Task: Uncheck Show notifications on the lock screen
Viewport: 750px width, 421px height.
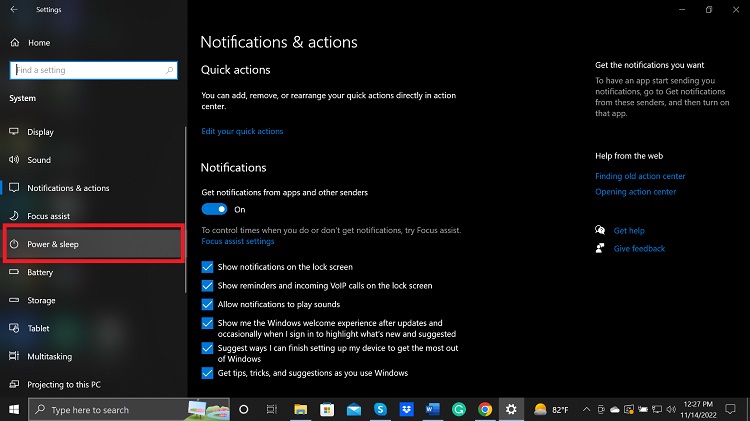Action: 208,267
